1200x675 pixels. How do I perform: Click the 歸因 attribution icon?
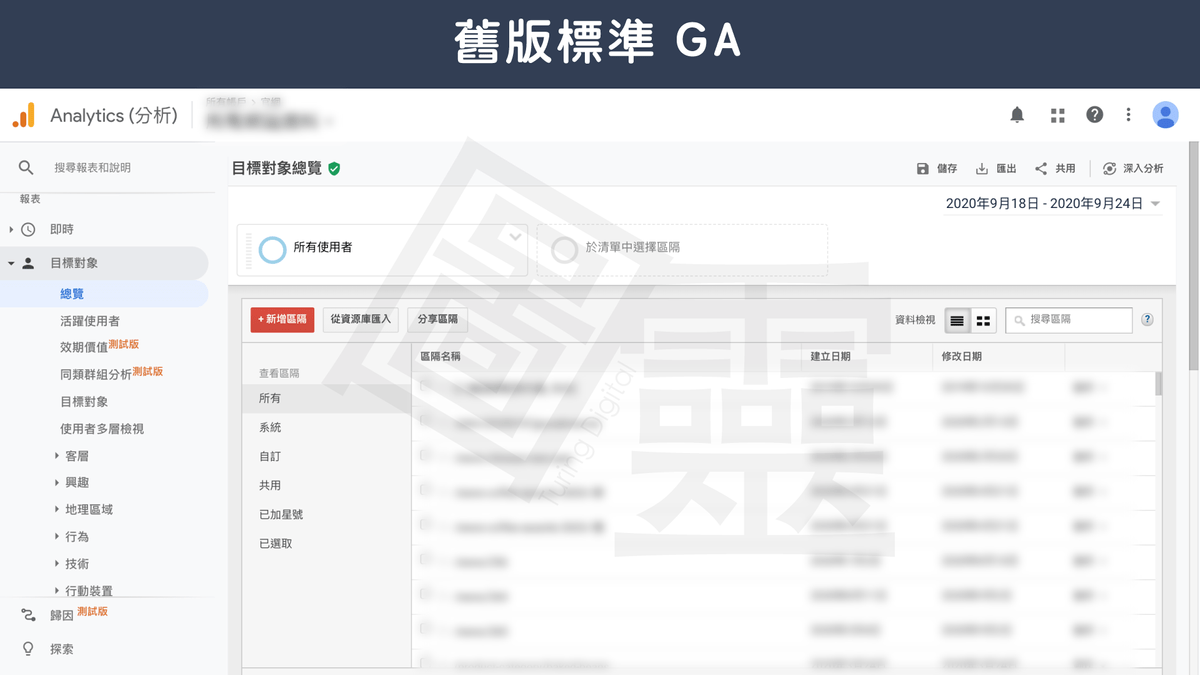[x=28, y=615]
